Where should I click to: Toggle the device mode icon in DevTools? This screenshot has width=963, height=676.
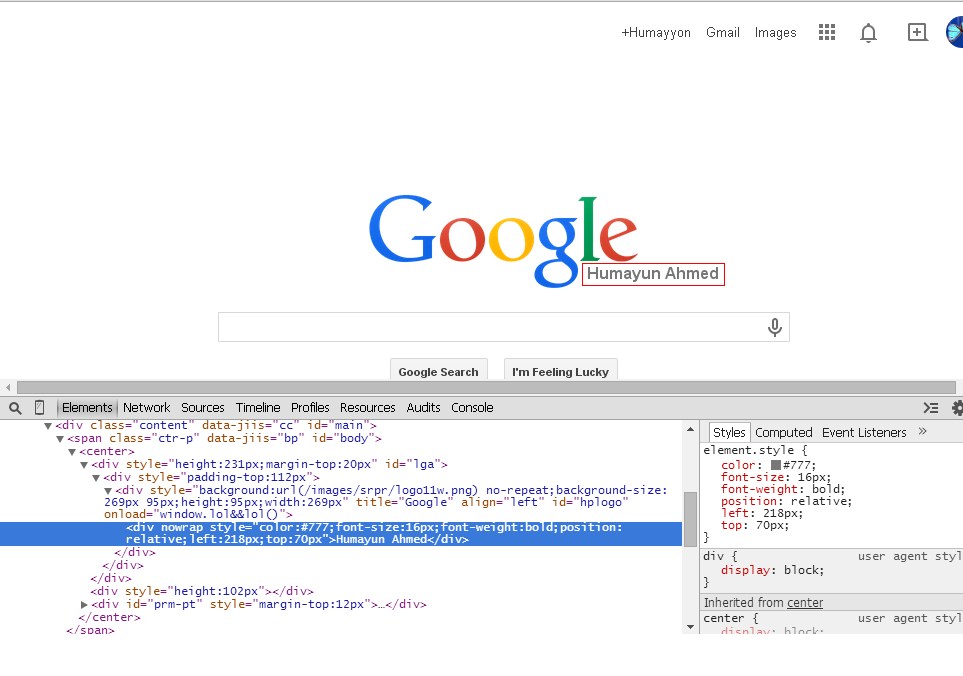pyautogui.click(x=37, y=408)
